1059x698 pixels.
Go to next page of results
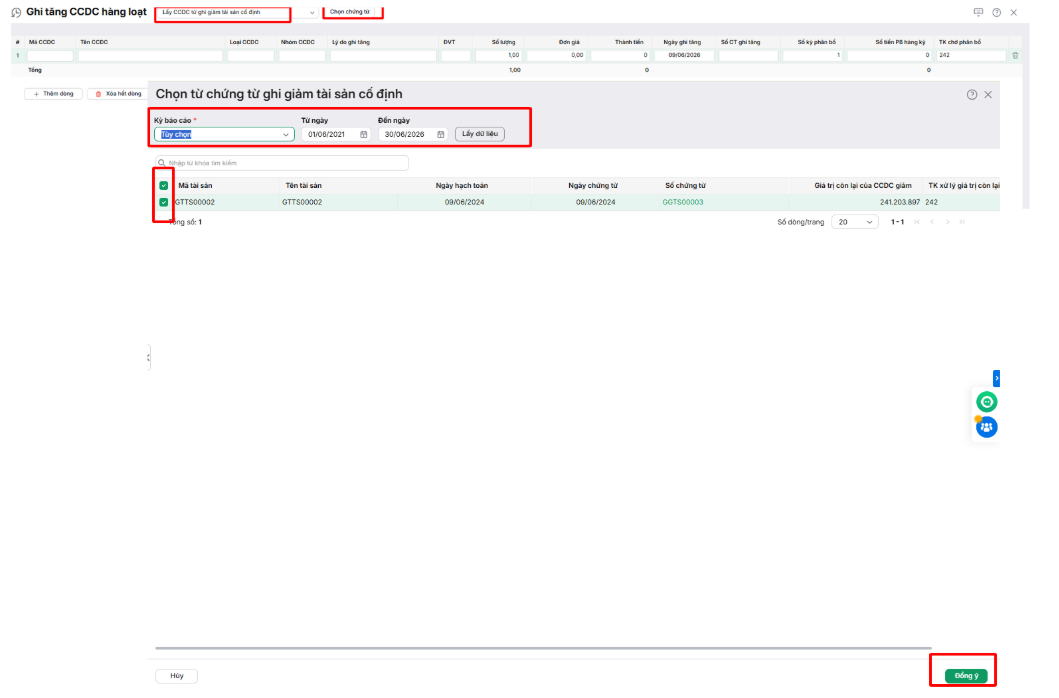click(x=947, y=222)
